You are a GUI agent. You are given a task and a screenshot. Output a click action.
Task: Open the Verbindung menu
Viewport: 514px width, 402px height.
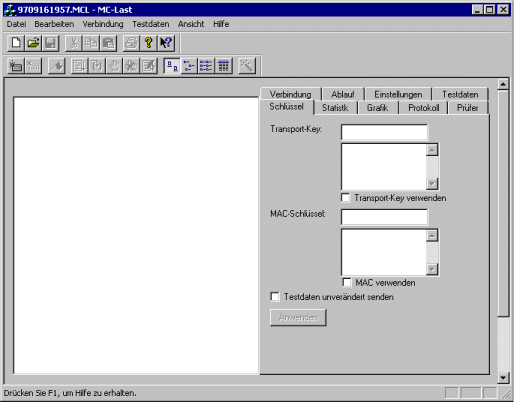(x=103, y=24)
